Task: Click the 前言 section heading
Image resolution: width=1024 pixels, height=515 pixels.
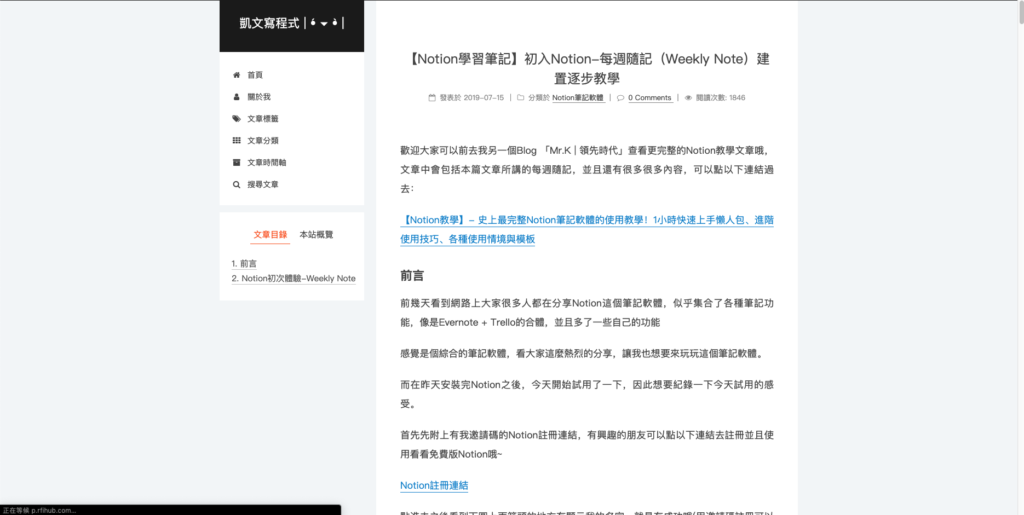Action: pyautogui.click(x=413, y=276)
